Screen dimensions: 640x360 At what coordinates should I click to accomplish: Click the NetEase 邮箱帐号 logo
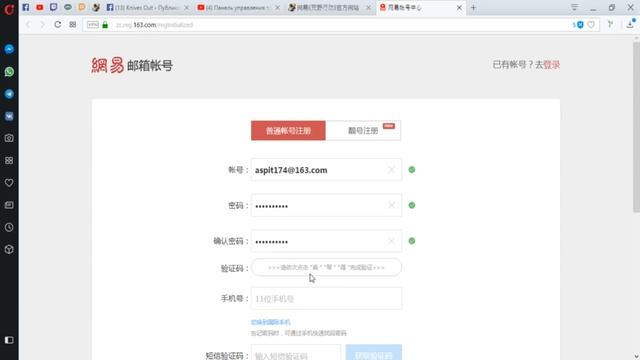pyautogui.click(x=132, y=65)
